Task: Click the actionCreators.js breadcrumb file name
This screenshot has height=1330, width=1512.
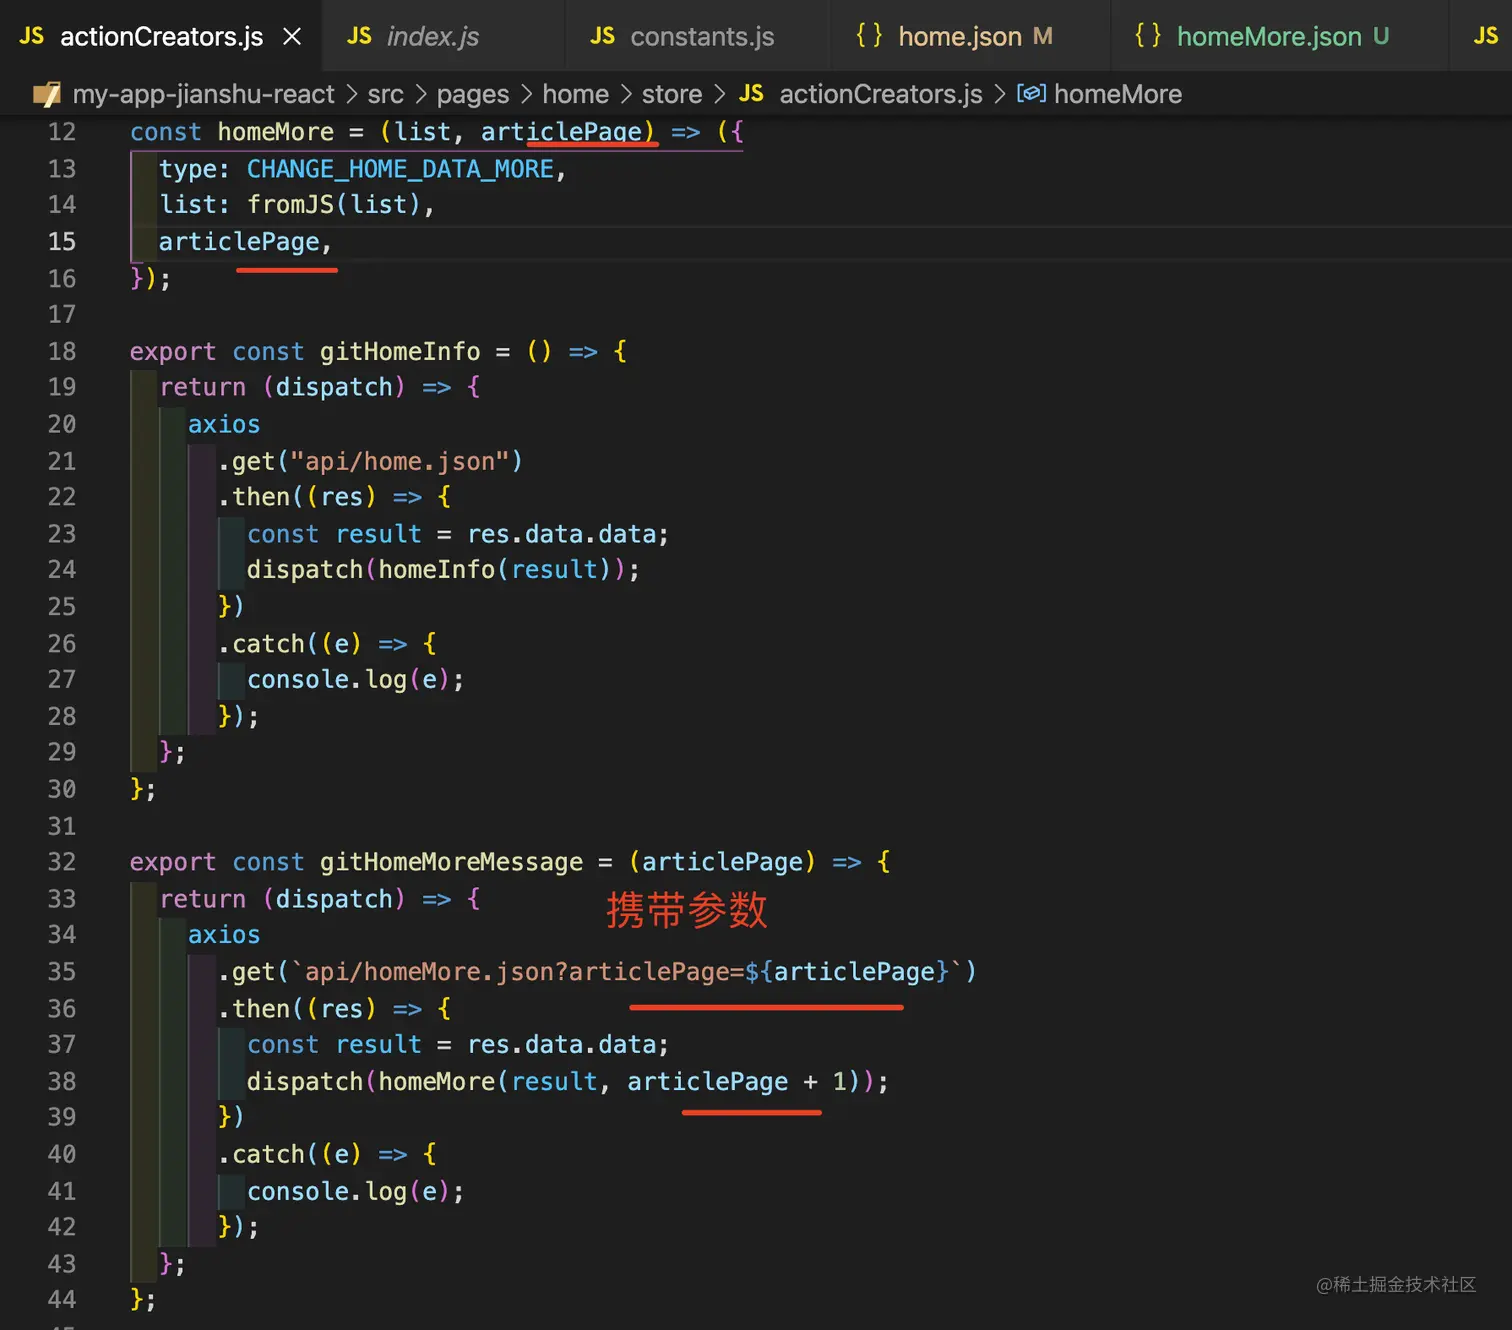Action: coord(881,94)
